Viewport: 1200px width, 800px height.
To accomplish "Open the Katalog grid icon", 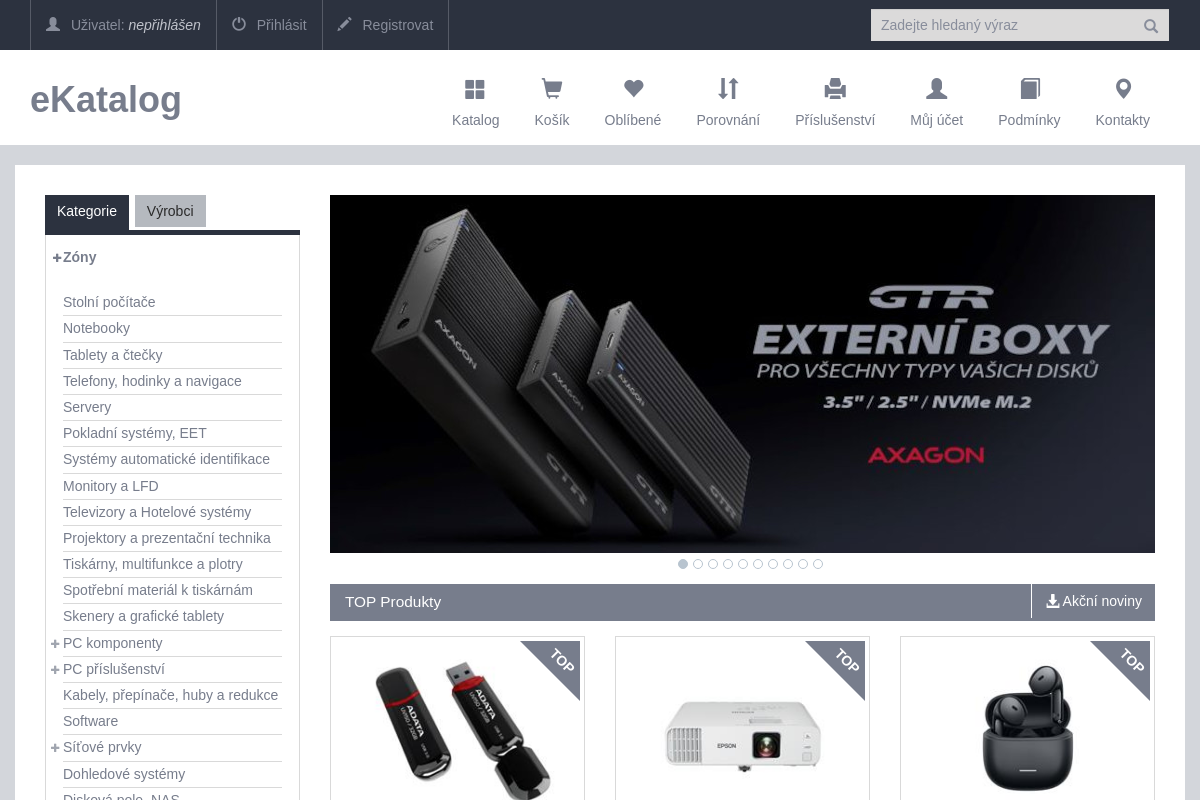I will [x=475, y=90].
